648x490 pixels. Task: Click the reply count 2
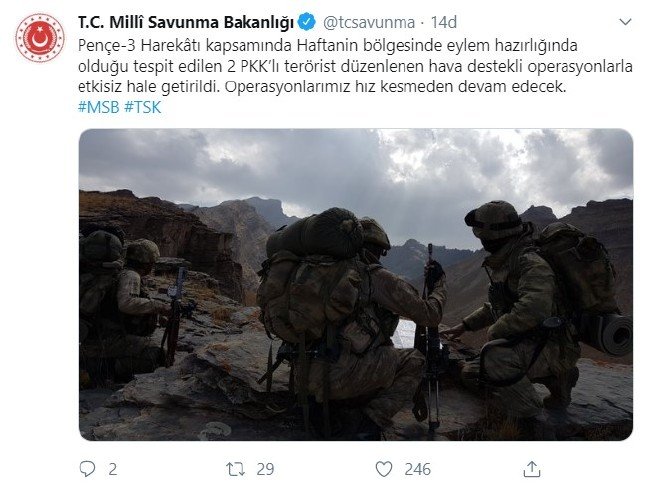(112, 469)
